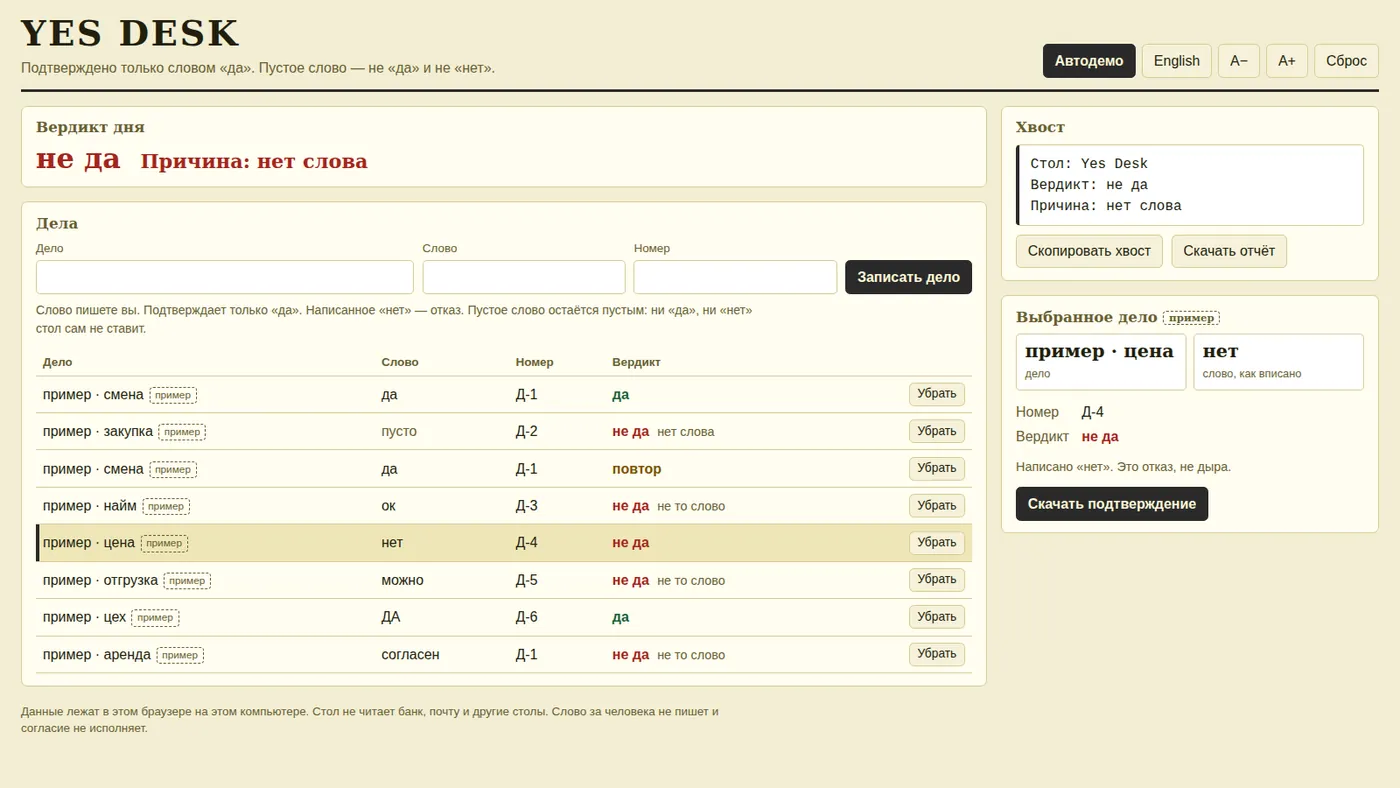Image resolution: width=1400 pixels, height=788 pixels.
Task: Remove the highlighted пример · цена row
Action: [937, 543]
